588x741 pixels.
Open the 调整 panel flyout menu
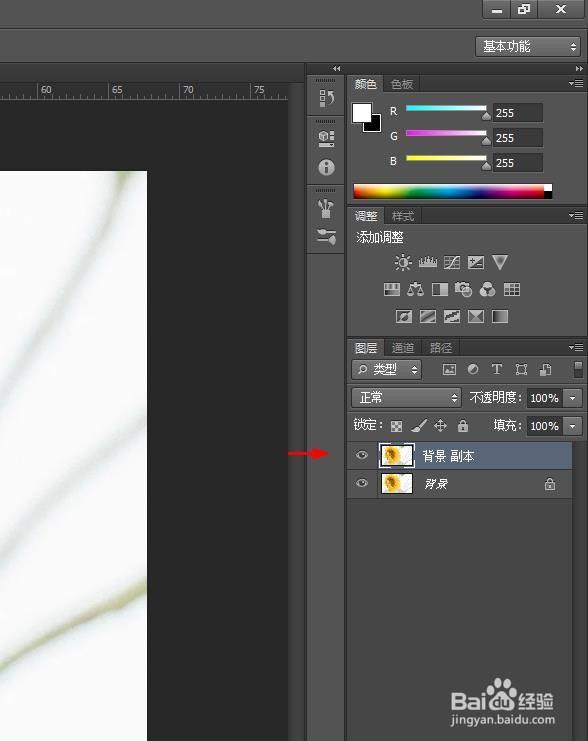tap(576, 215)
